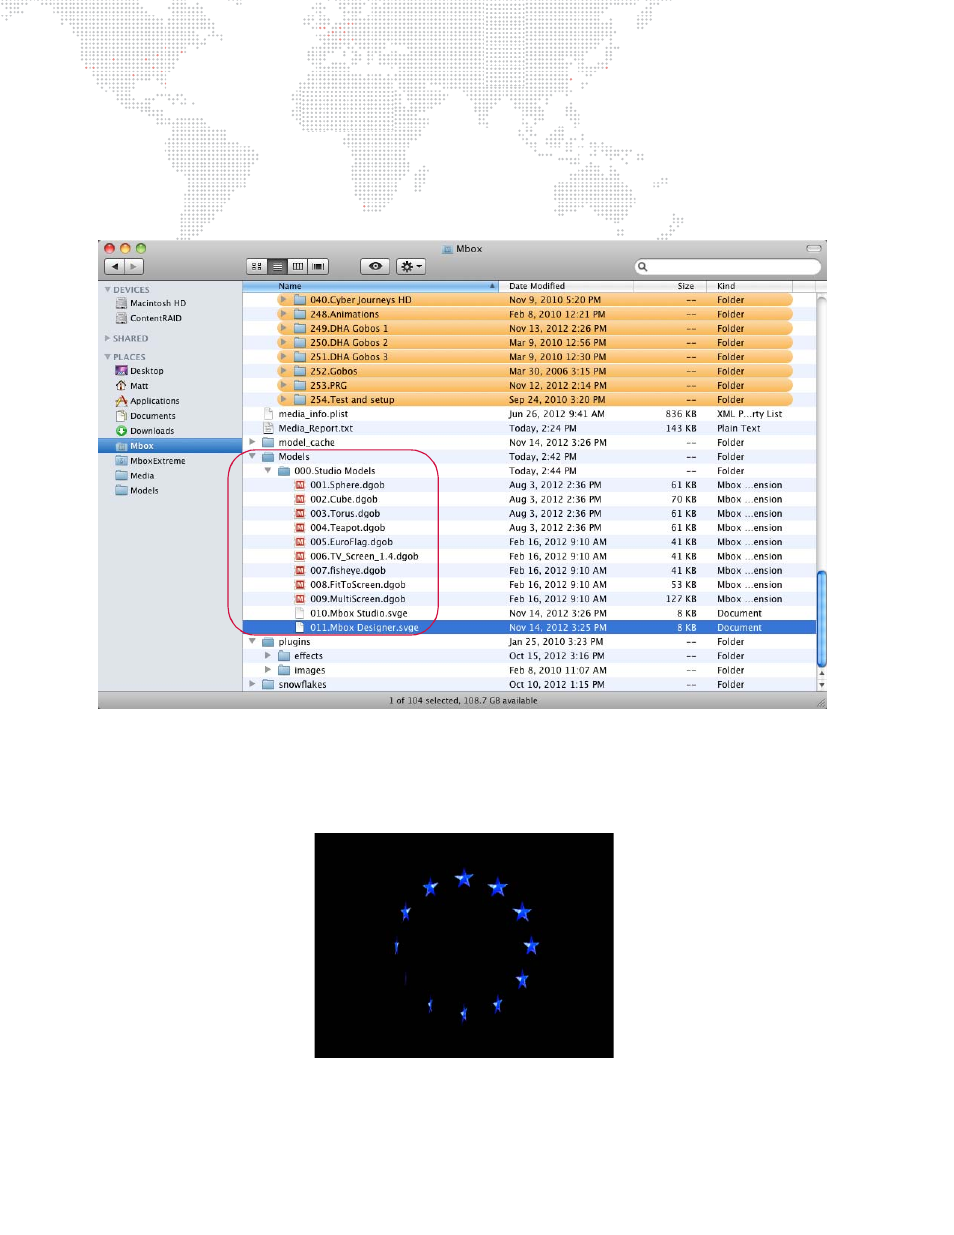Click the Macintosh HD drive icon
954x1235 pixels.
point(121,303)
